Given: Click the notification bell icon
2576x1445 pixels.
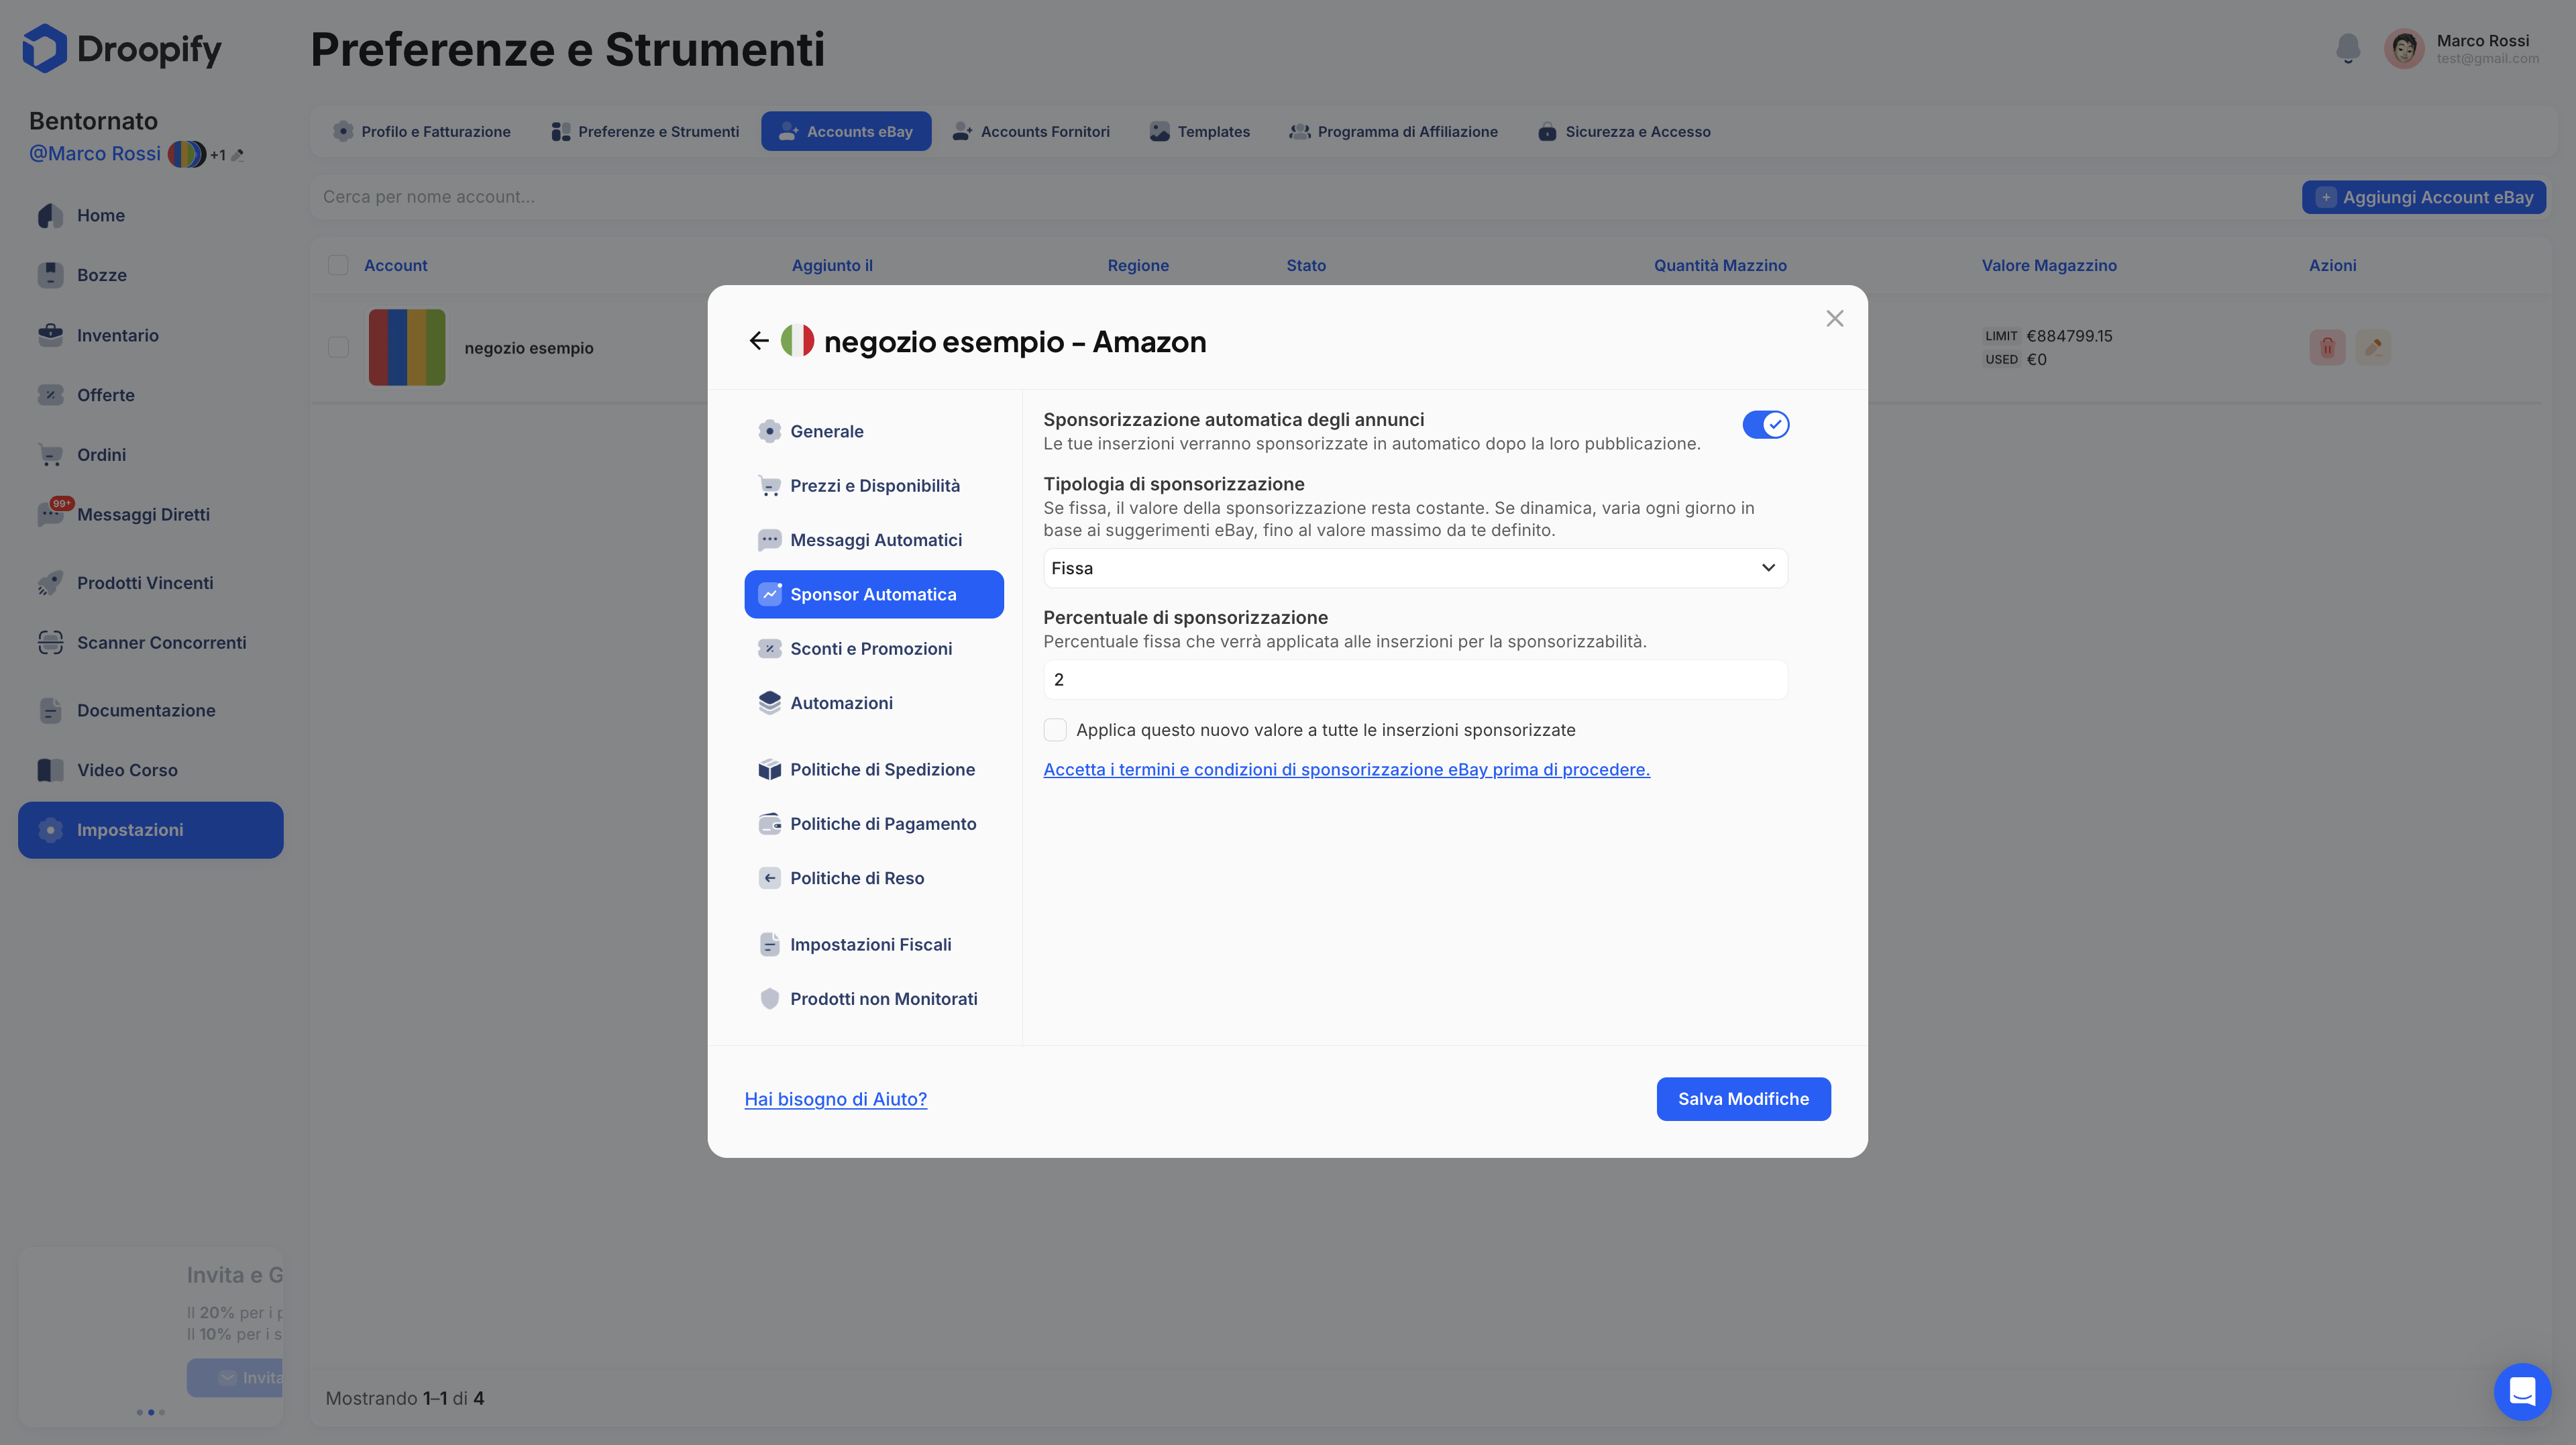Looking at the screenshot, I should 2347,48.
